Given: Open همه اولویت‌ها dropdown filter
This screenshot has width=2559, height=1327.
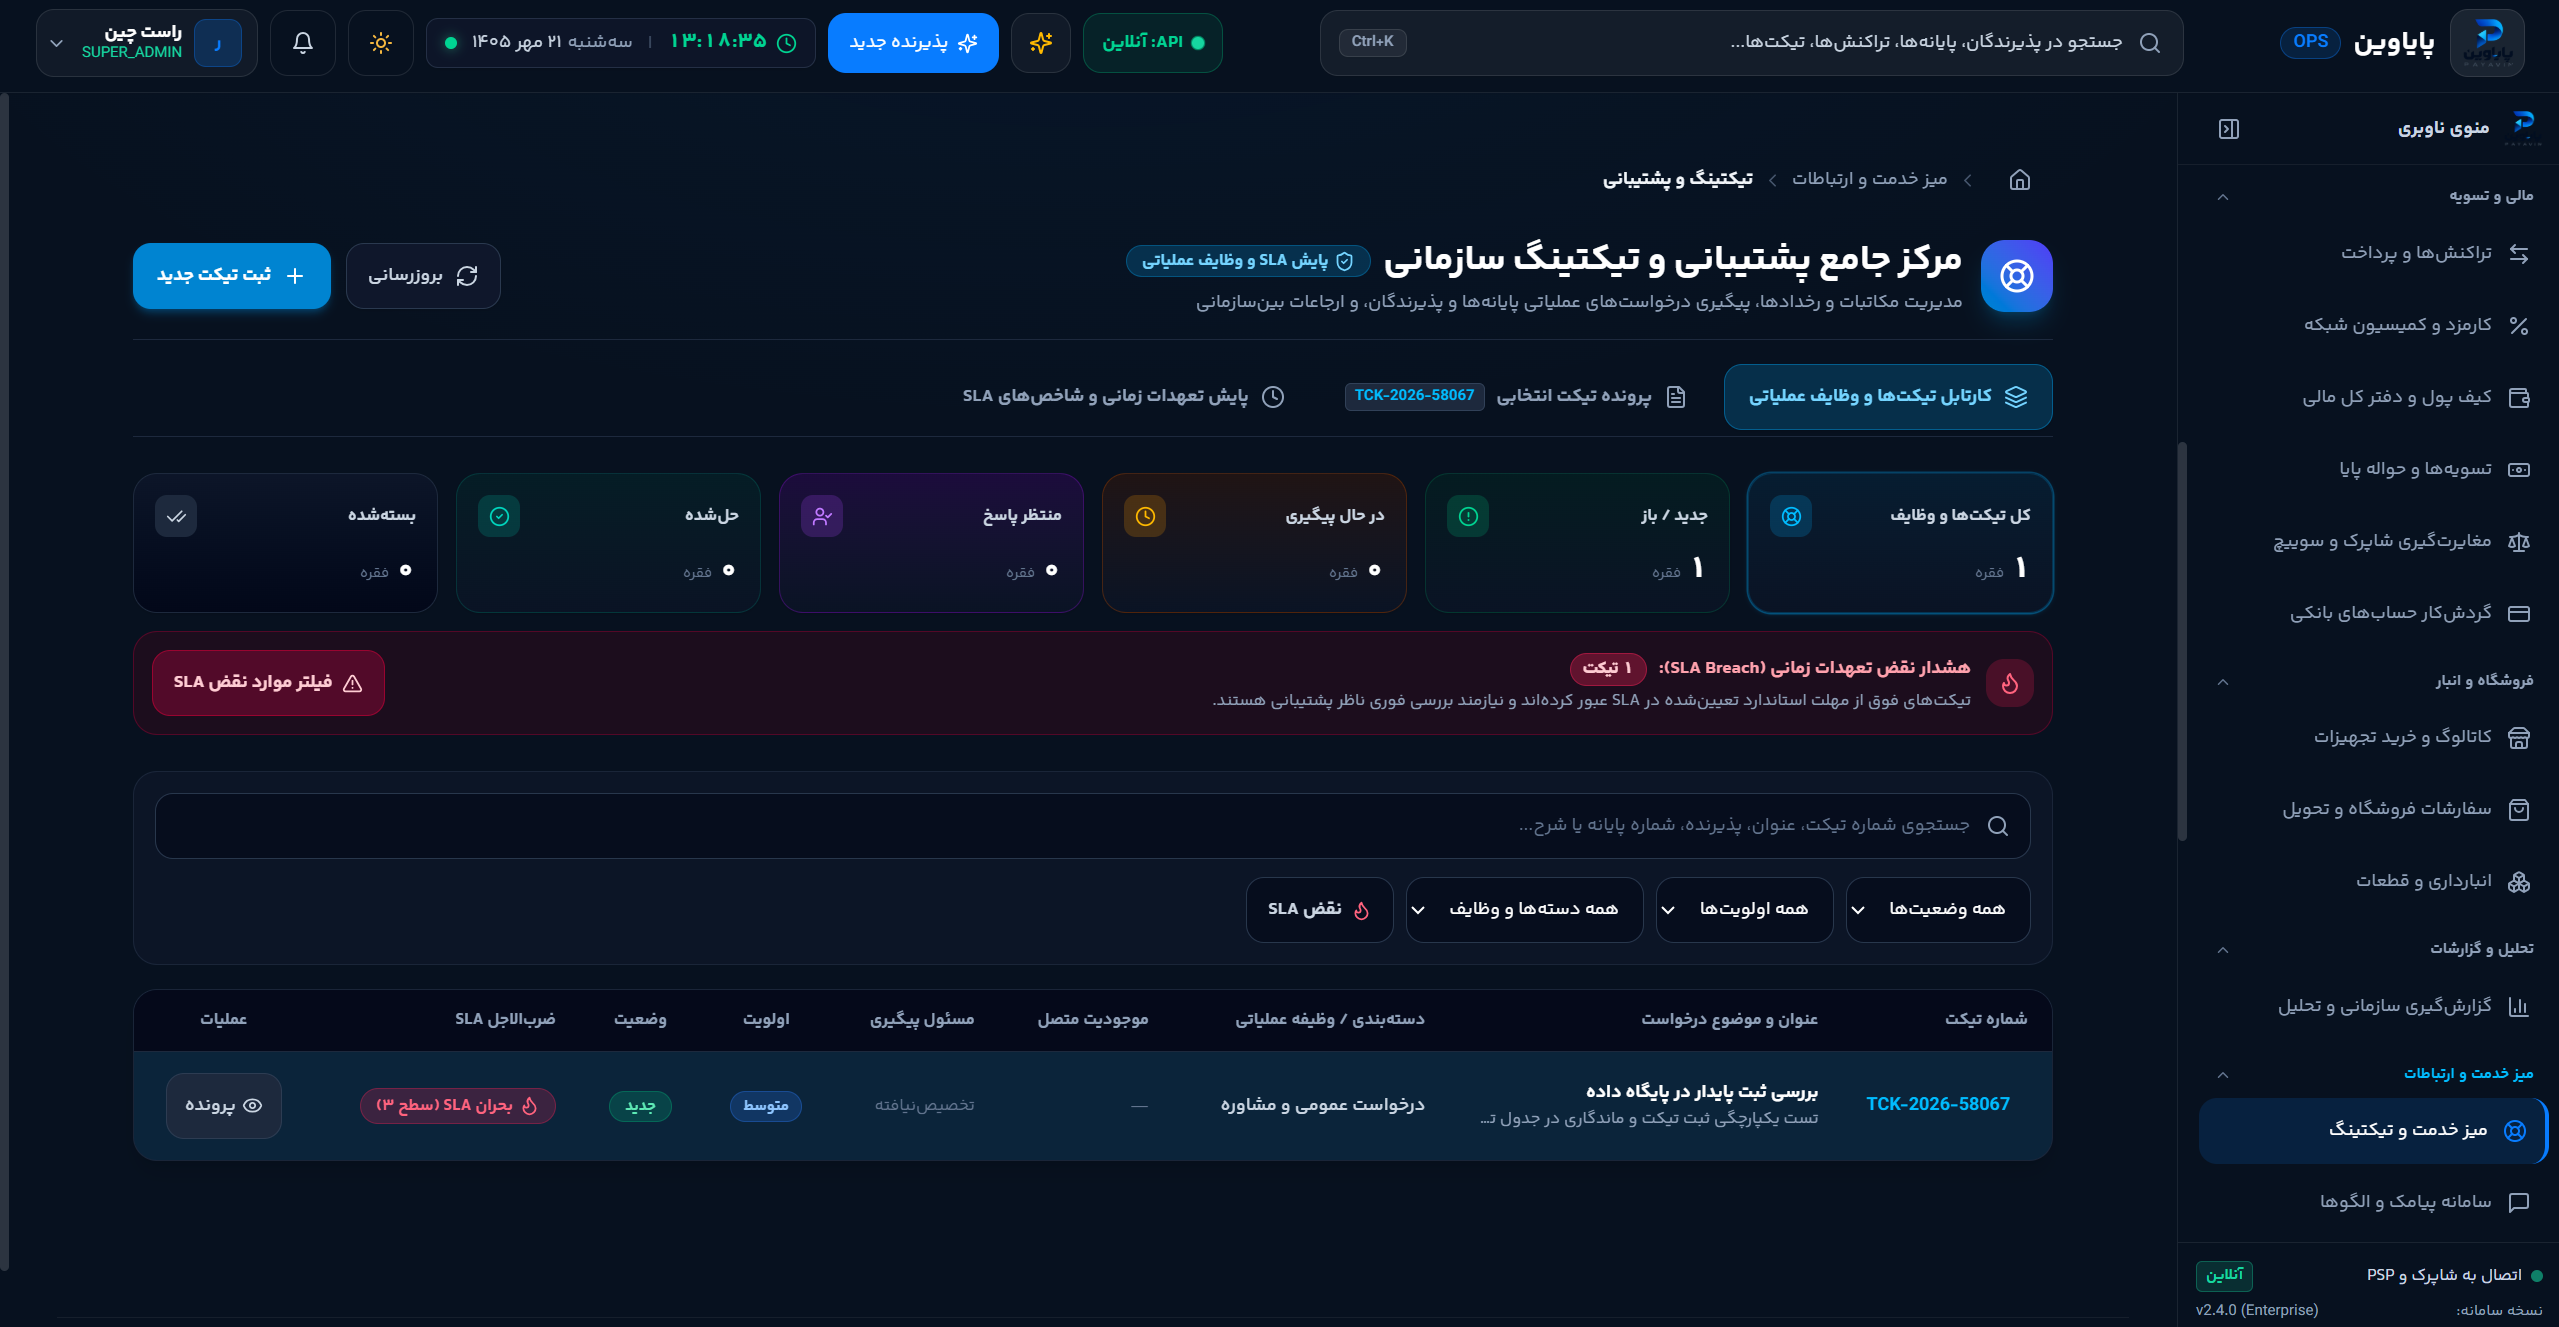Looking at the screenshot, I should point(1744,909).
